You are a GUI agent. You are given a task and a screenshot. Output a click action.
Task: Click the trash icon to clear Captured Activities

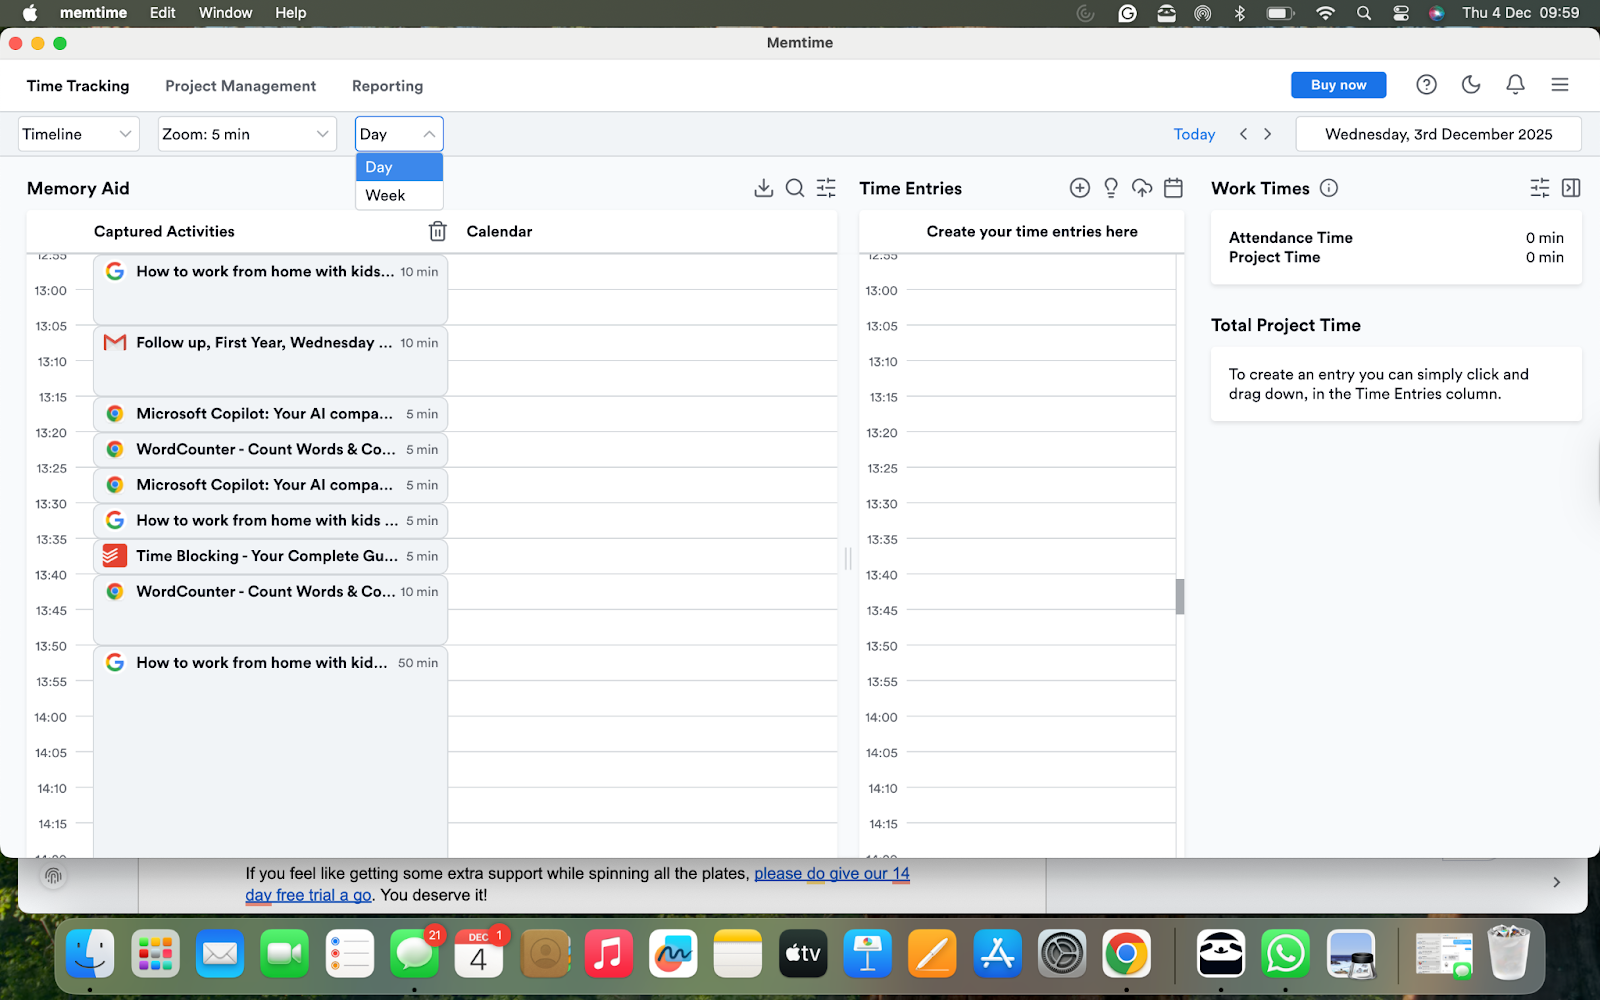click(437, 230)
